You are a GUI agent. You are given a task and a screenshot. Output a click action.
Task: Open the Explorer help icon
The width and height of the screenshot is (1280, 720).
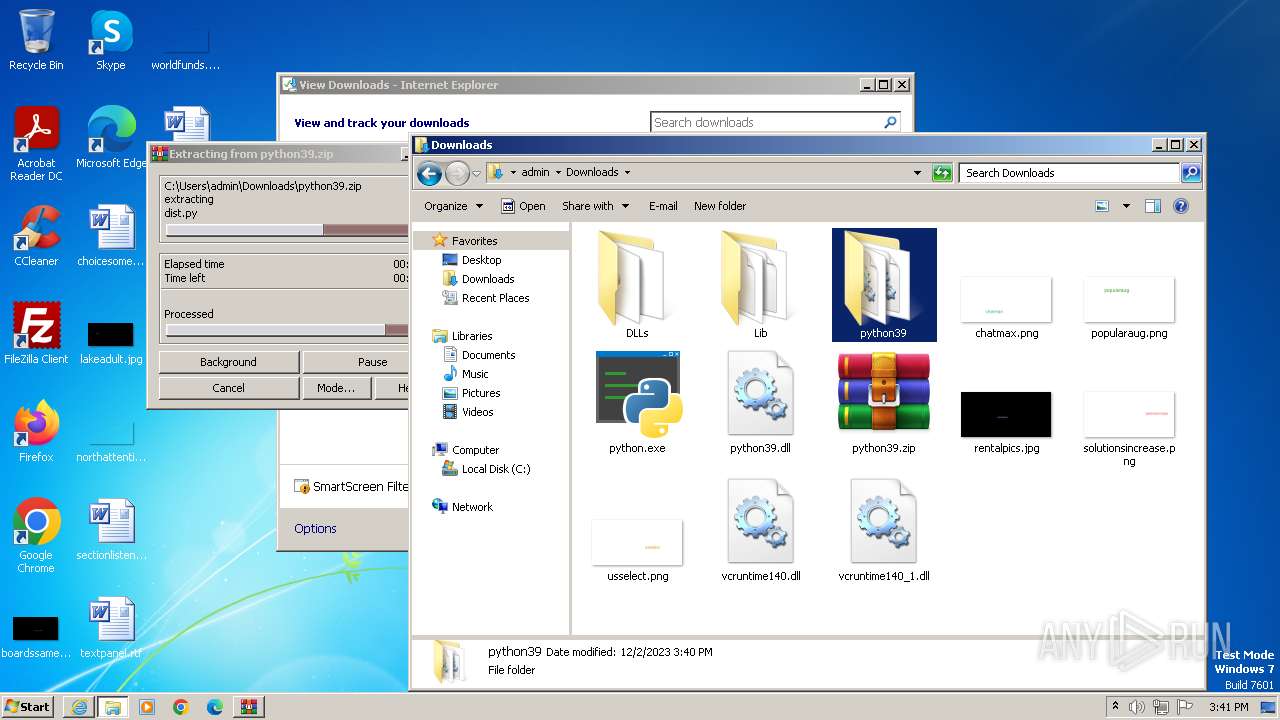point(1180,206)
